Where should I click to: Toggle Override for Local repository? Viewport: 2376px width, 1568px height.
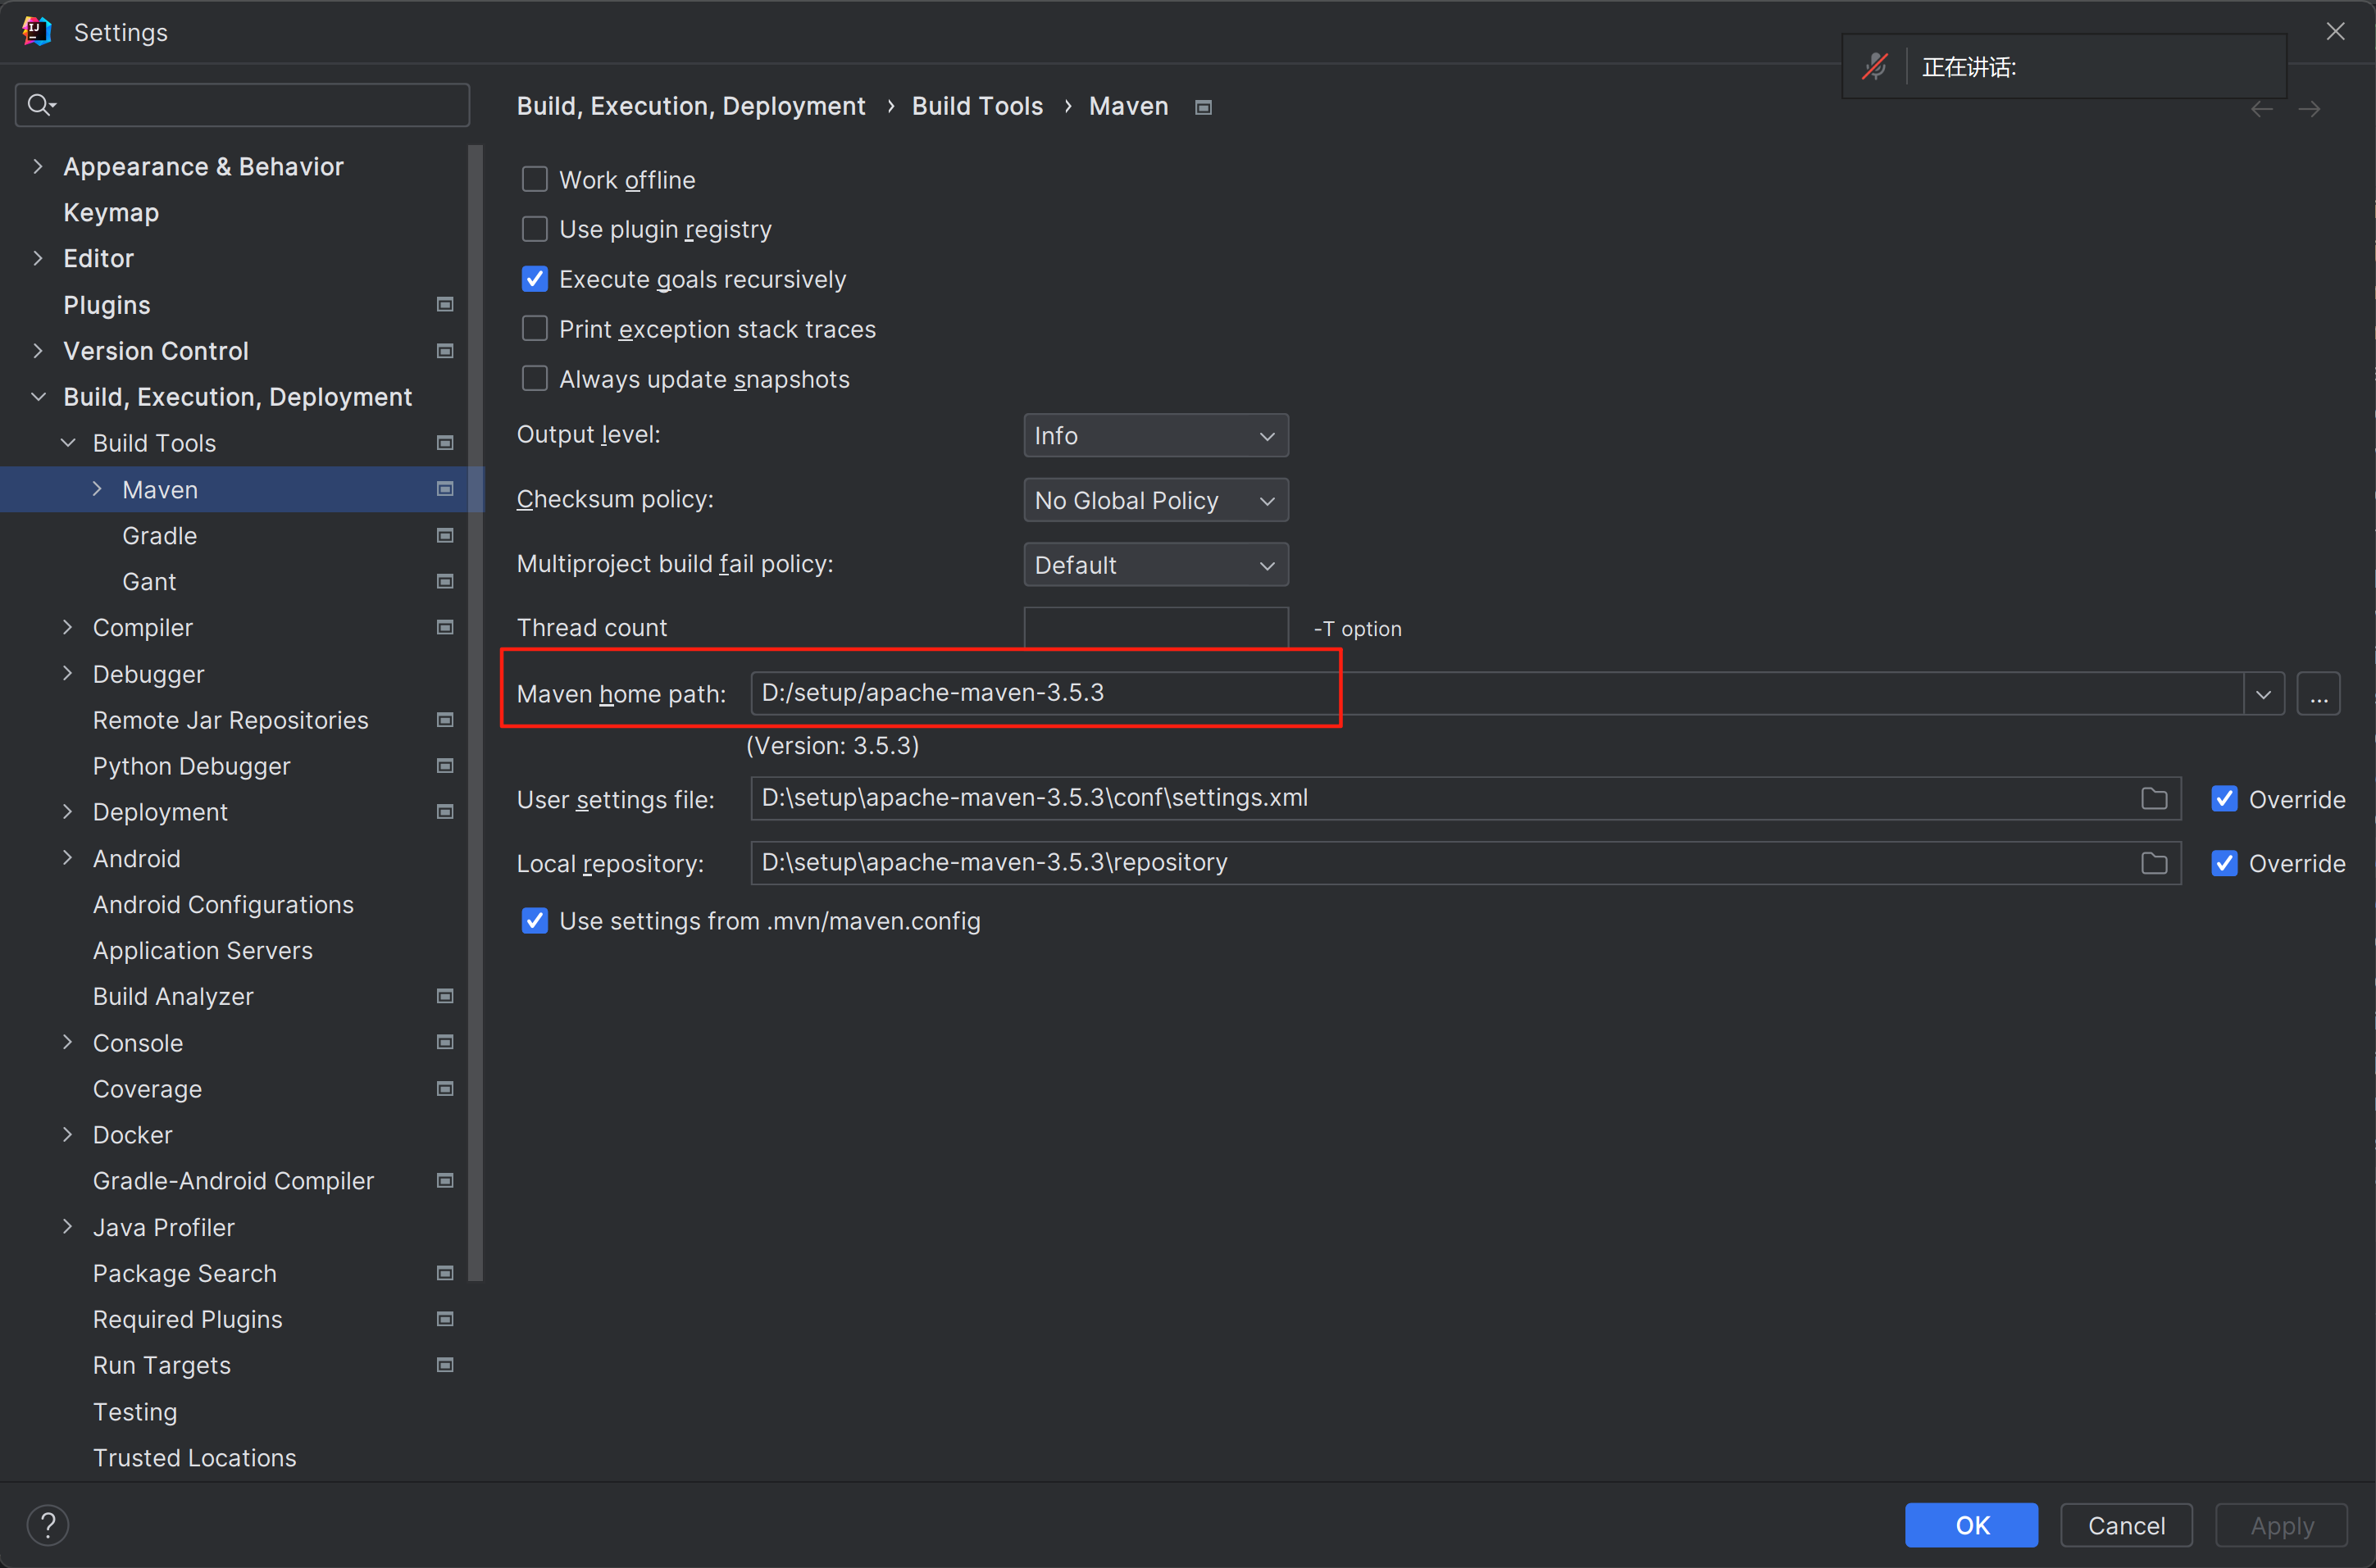(x=2224, y=863)
